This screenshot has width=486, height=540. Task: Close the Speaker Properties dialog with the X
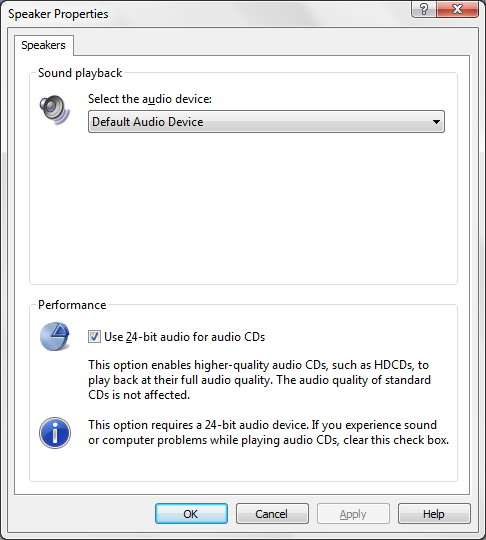pyautogui.click(x=457, y=9)
